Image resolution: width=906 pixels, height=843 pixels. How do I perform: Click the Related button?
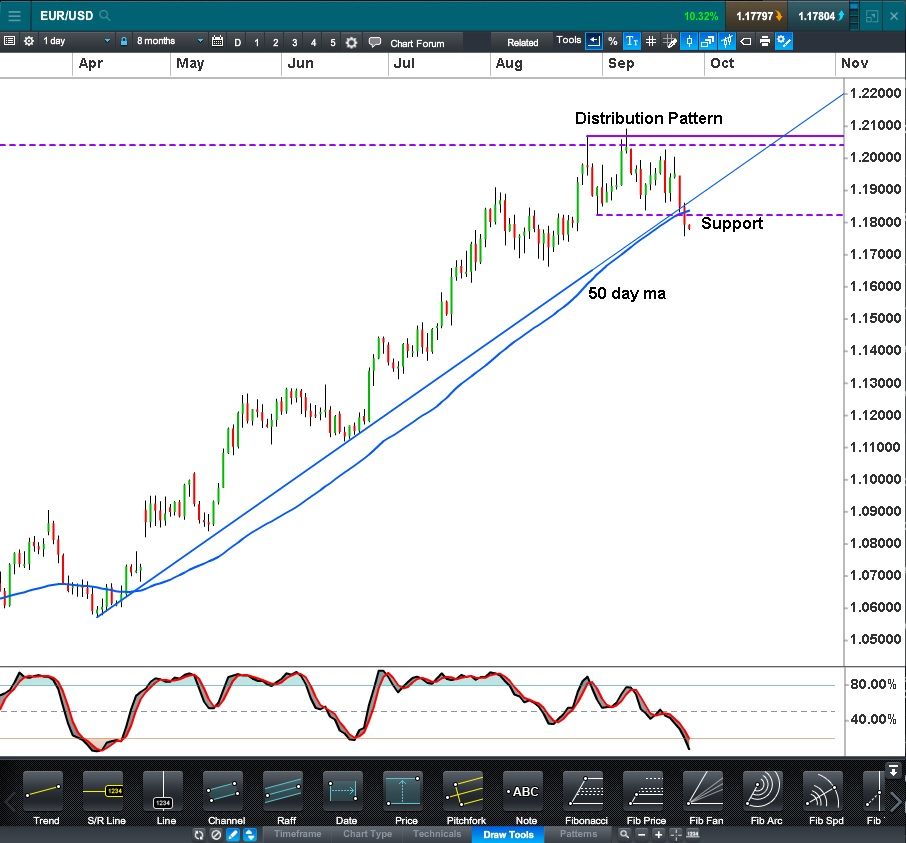[522, 43]
